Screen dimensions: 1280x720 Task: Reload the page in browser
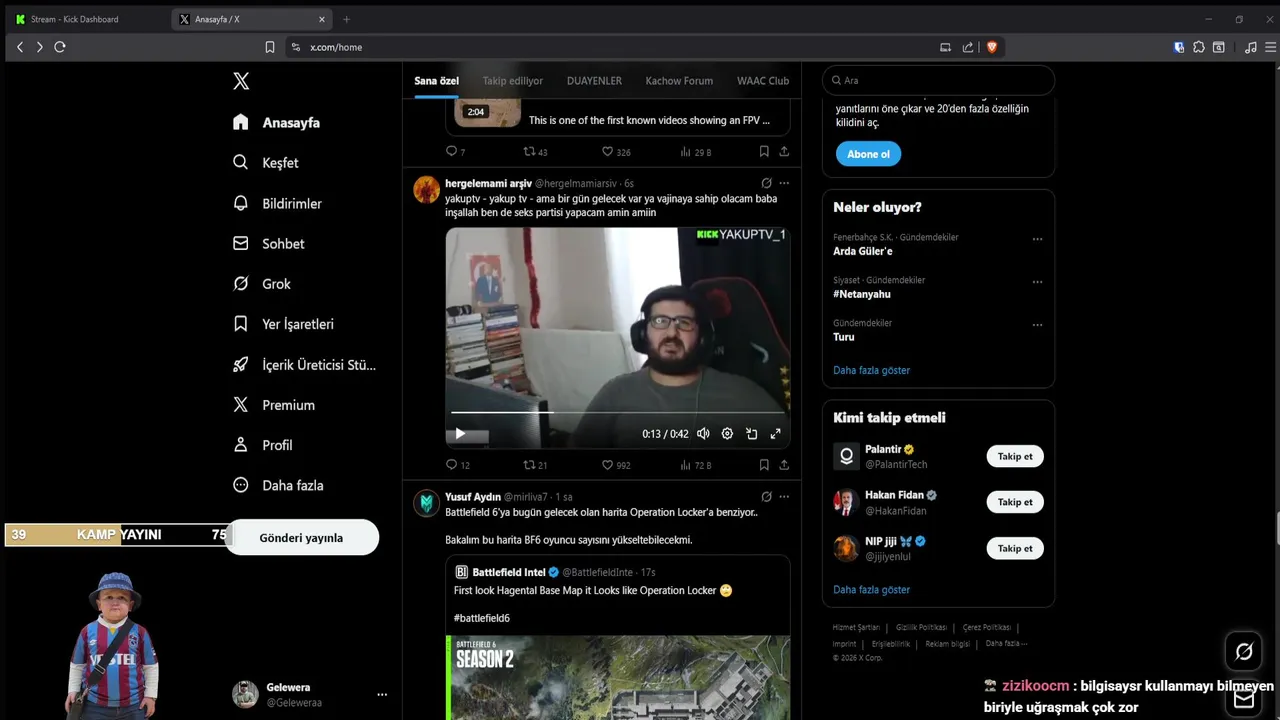(60, 47)
